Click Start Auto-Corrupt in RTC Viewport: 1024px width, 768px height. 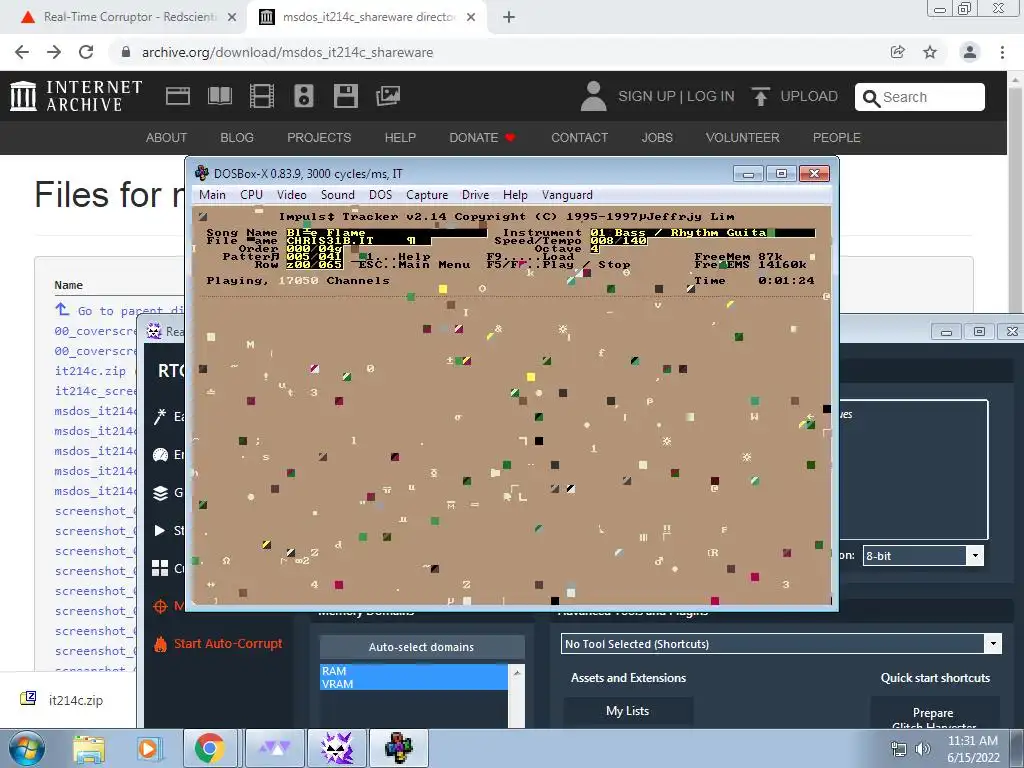click(228, 644)
